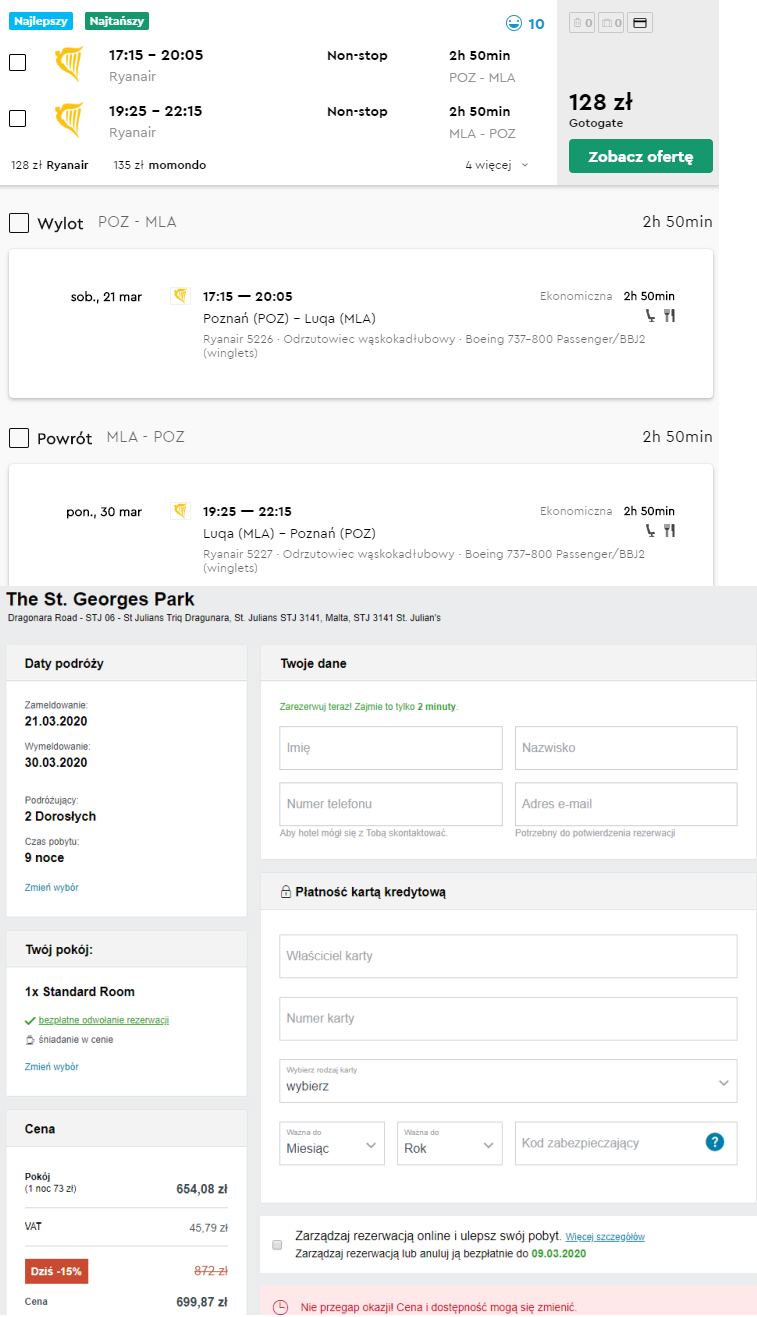Click the 135 zł momondo price offer
The height and width of the screenshot is (1317, 757).
point(160,165)
